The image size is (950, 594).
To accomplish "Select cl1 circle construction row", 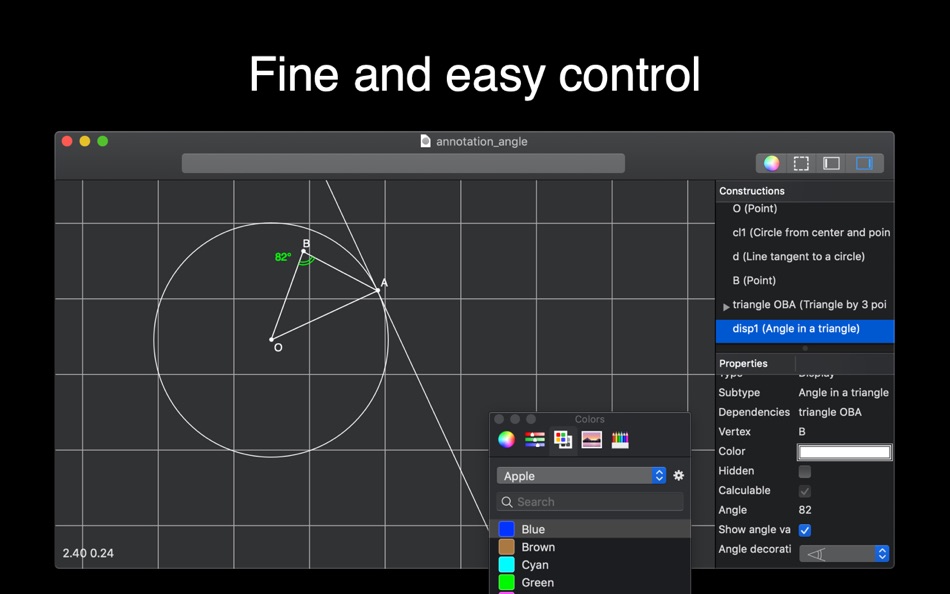I will tap(805, 232).
